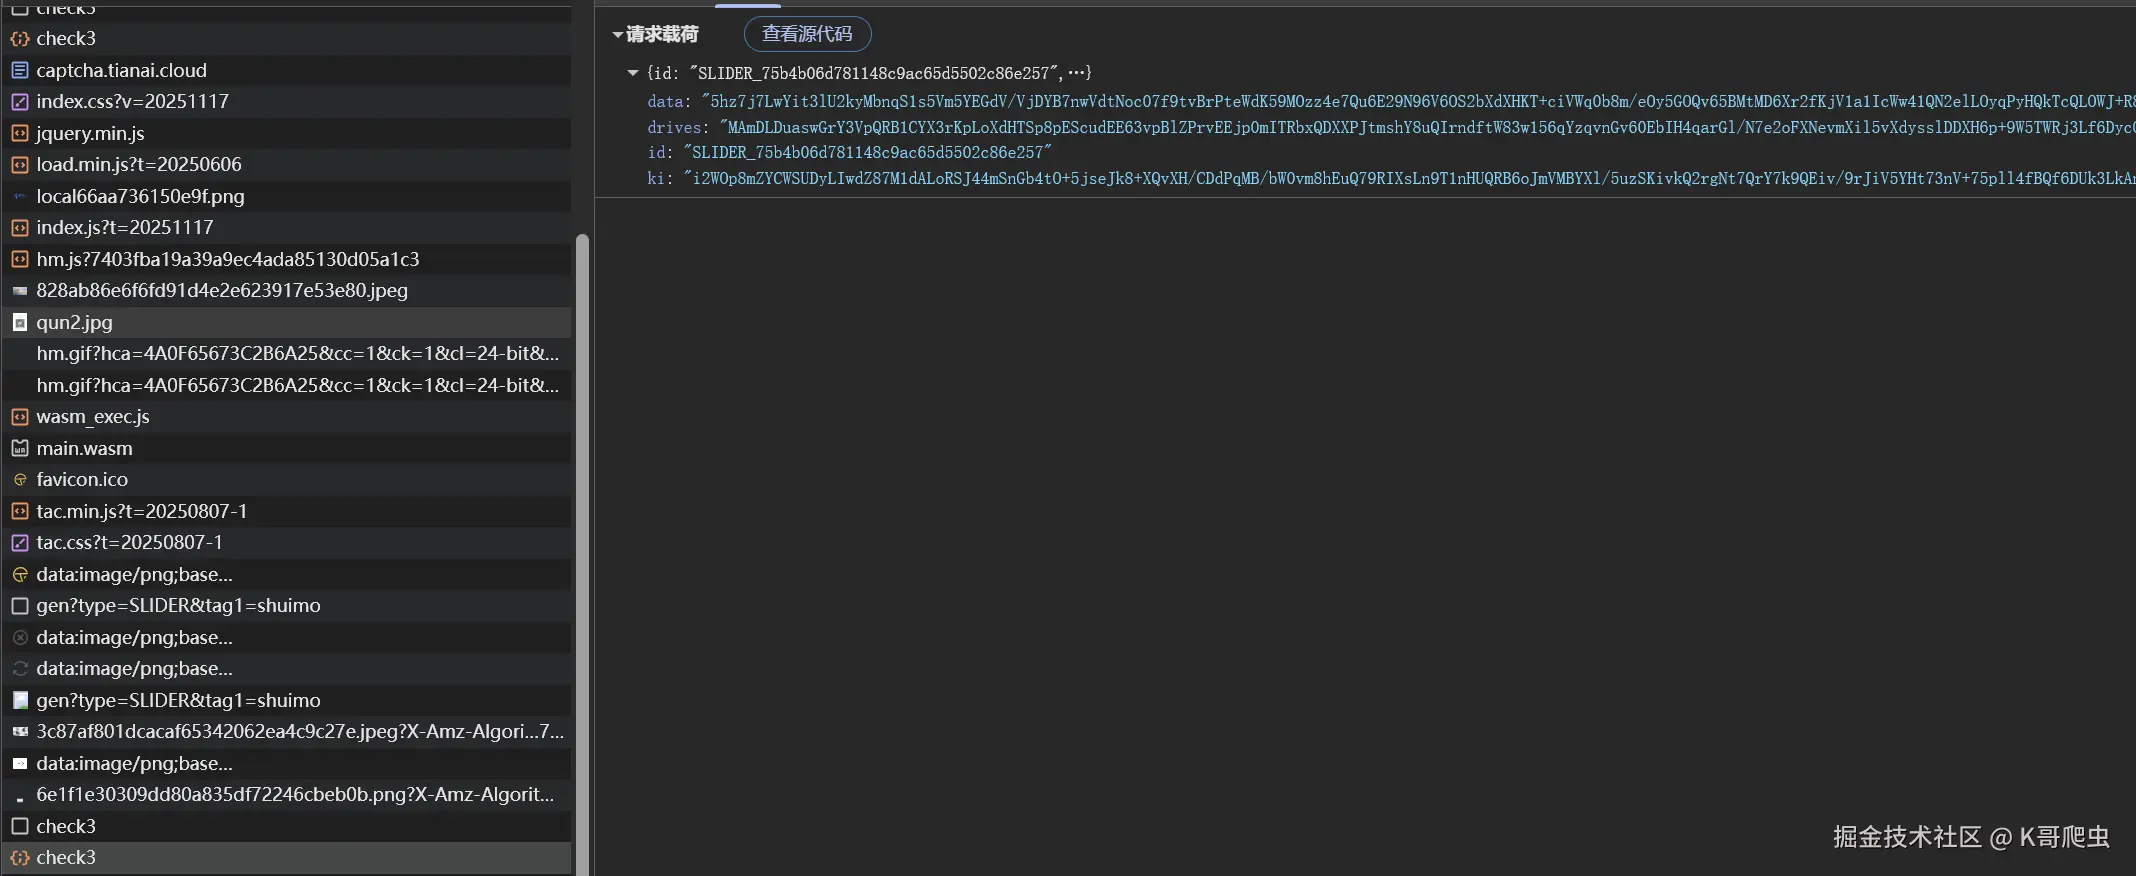Select the jquery.min.js request name
The height and width of the screenshot is (876, 2136).
(x=90, y=133)
